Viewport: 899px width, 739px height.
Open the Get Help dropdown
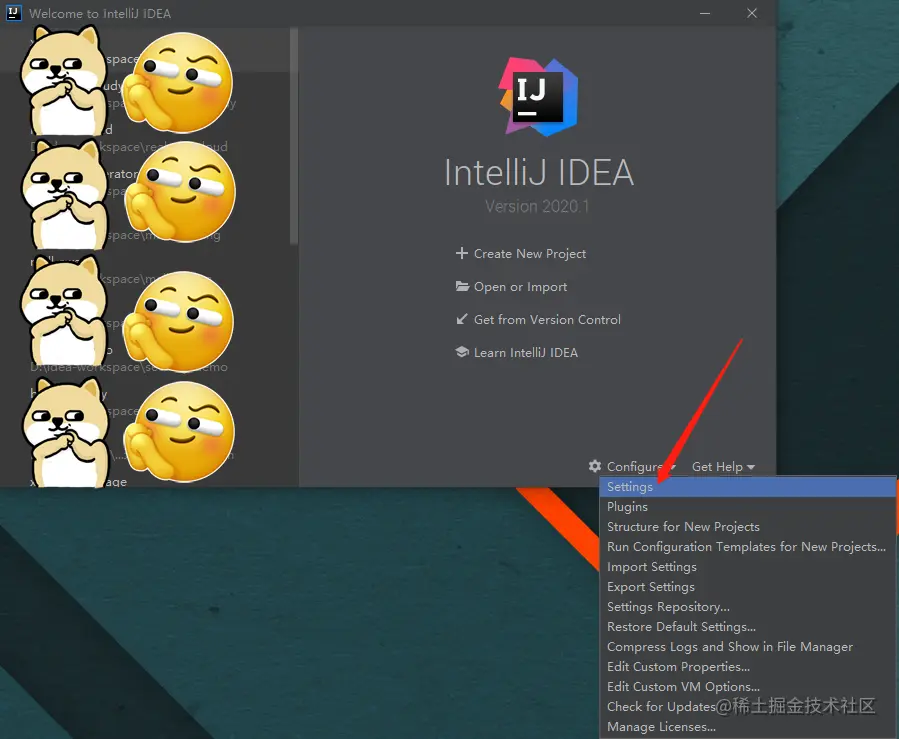(723, 467)
